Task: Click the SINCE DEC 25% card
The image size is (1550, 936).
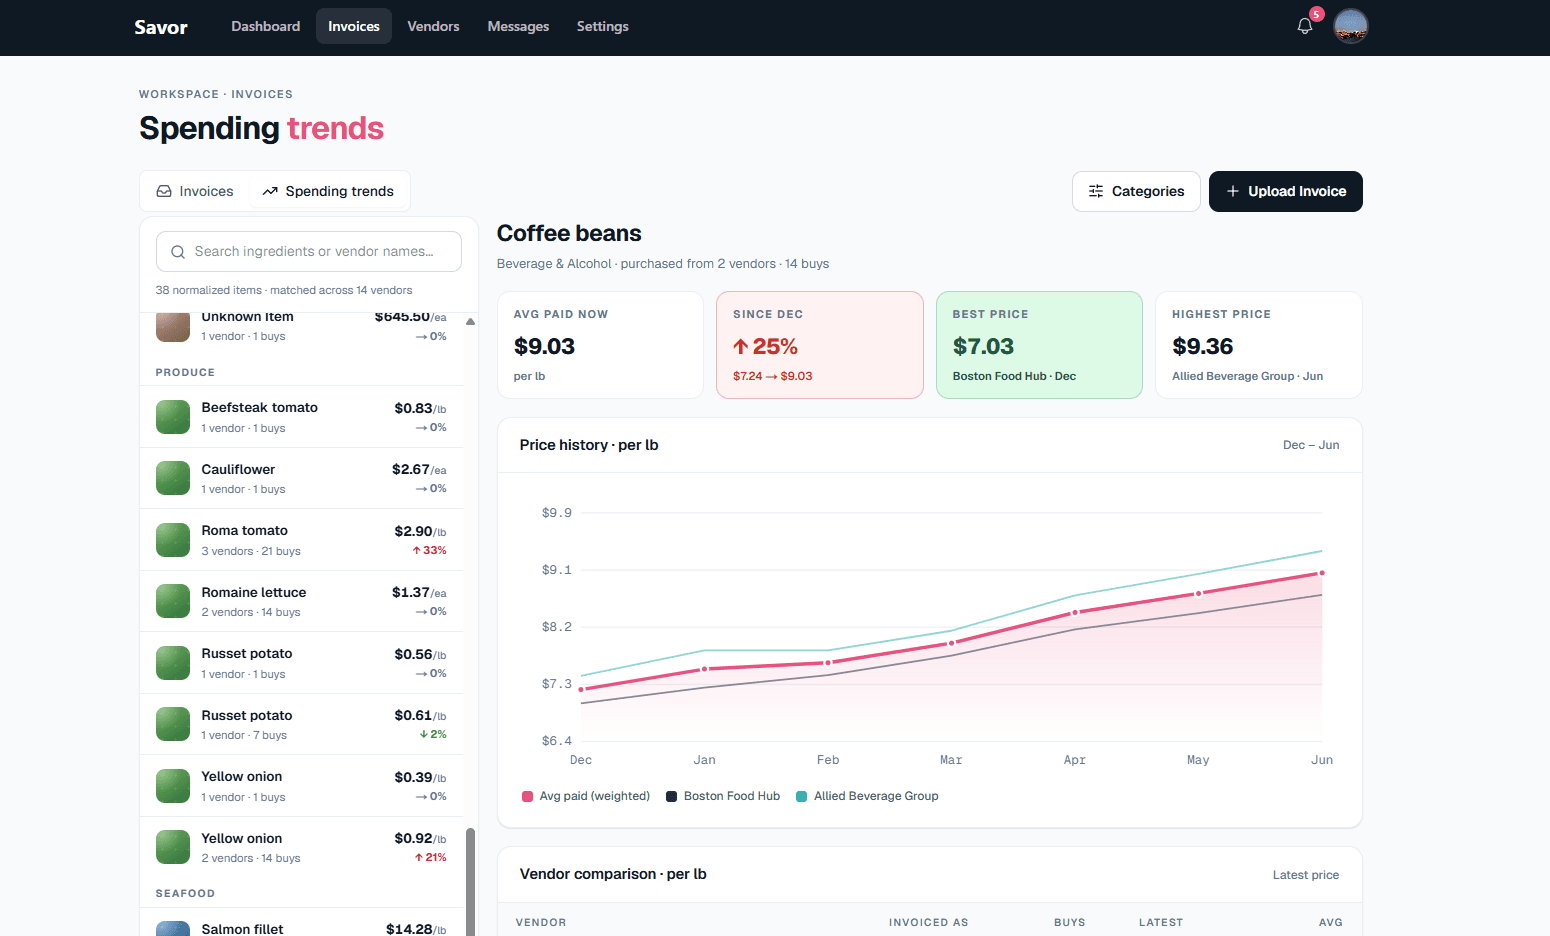Action: coord(820,345)
